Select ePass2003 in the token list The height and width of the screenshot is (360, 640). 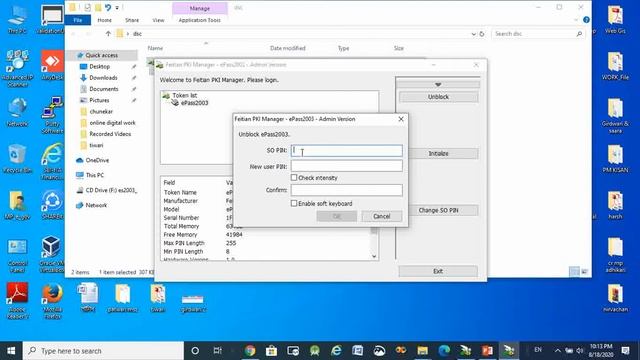coord(194,103)
